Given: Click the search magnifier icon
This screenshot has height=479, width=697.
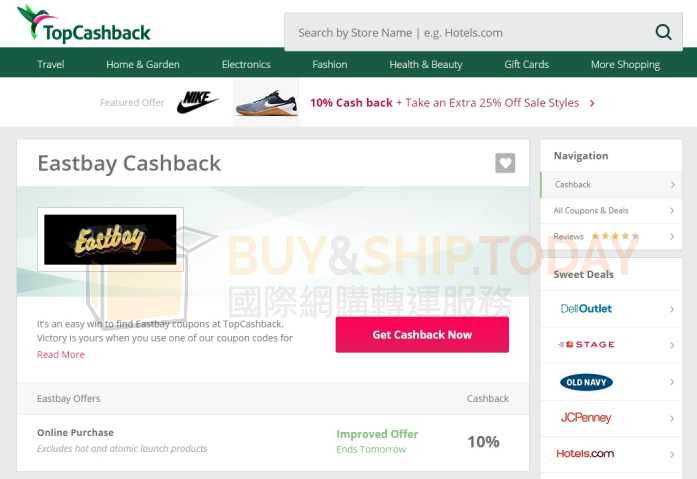Looking at the screenshot, I should 663,32.
